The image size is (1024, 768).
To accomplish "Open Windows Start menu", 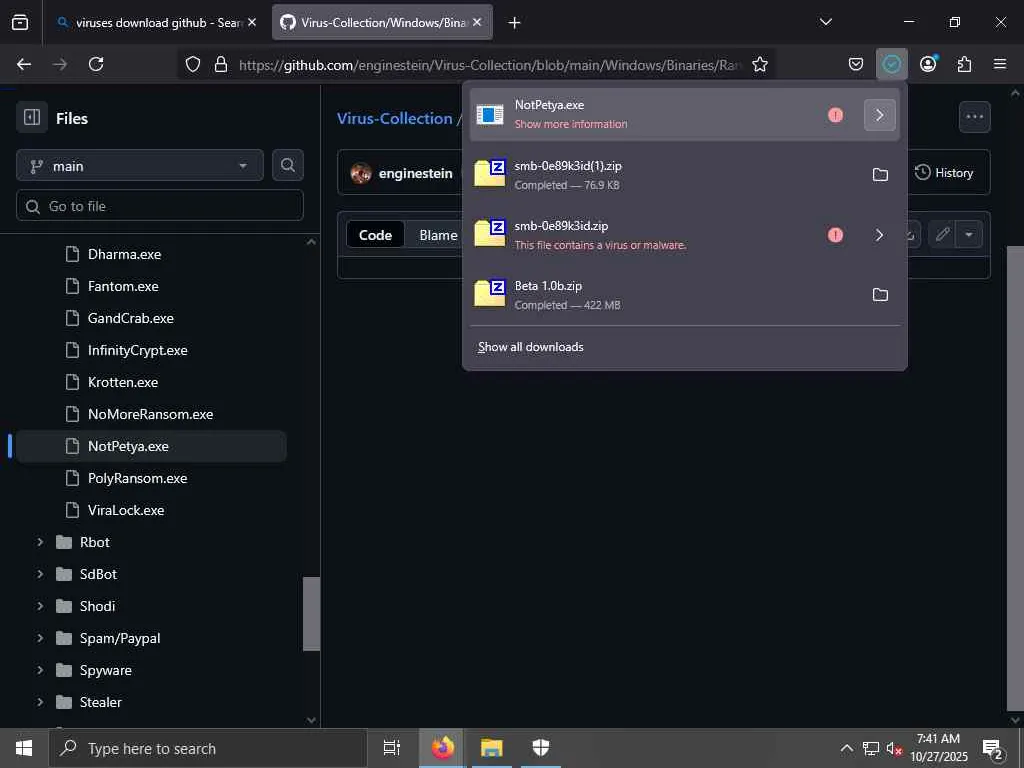I will (x=24, y=748).
